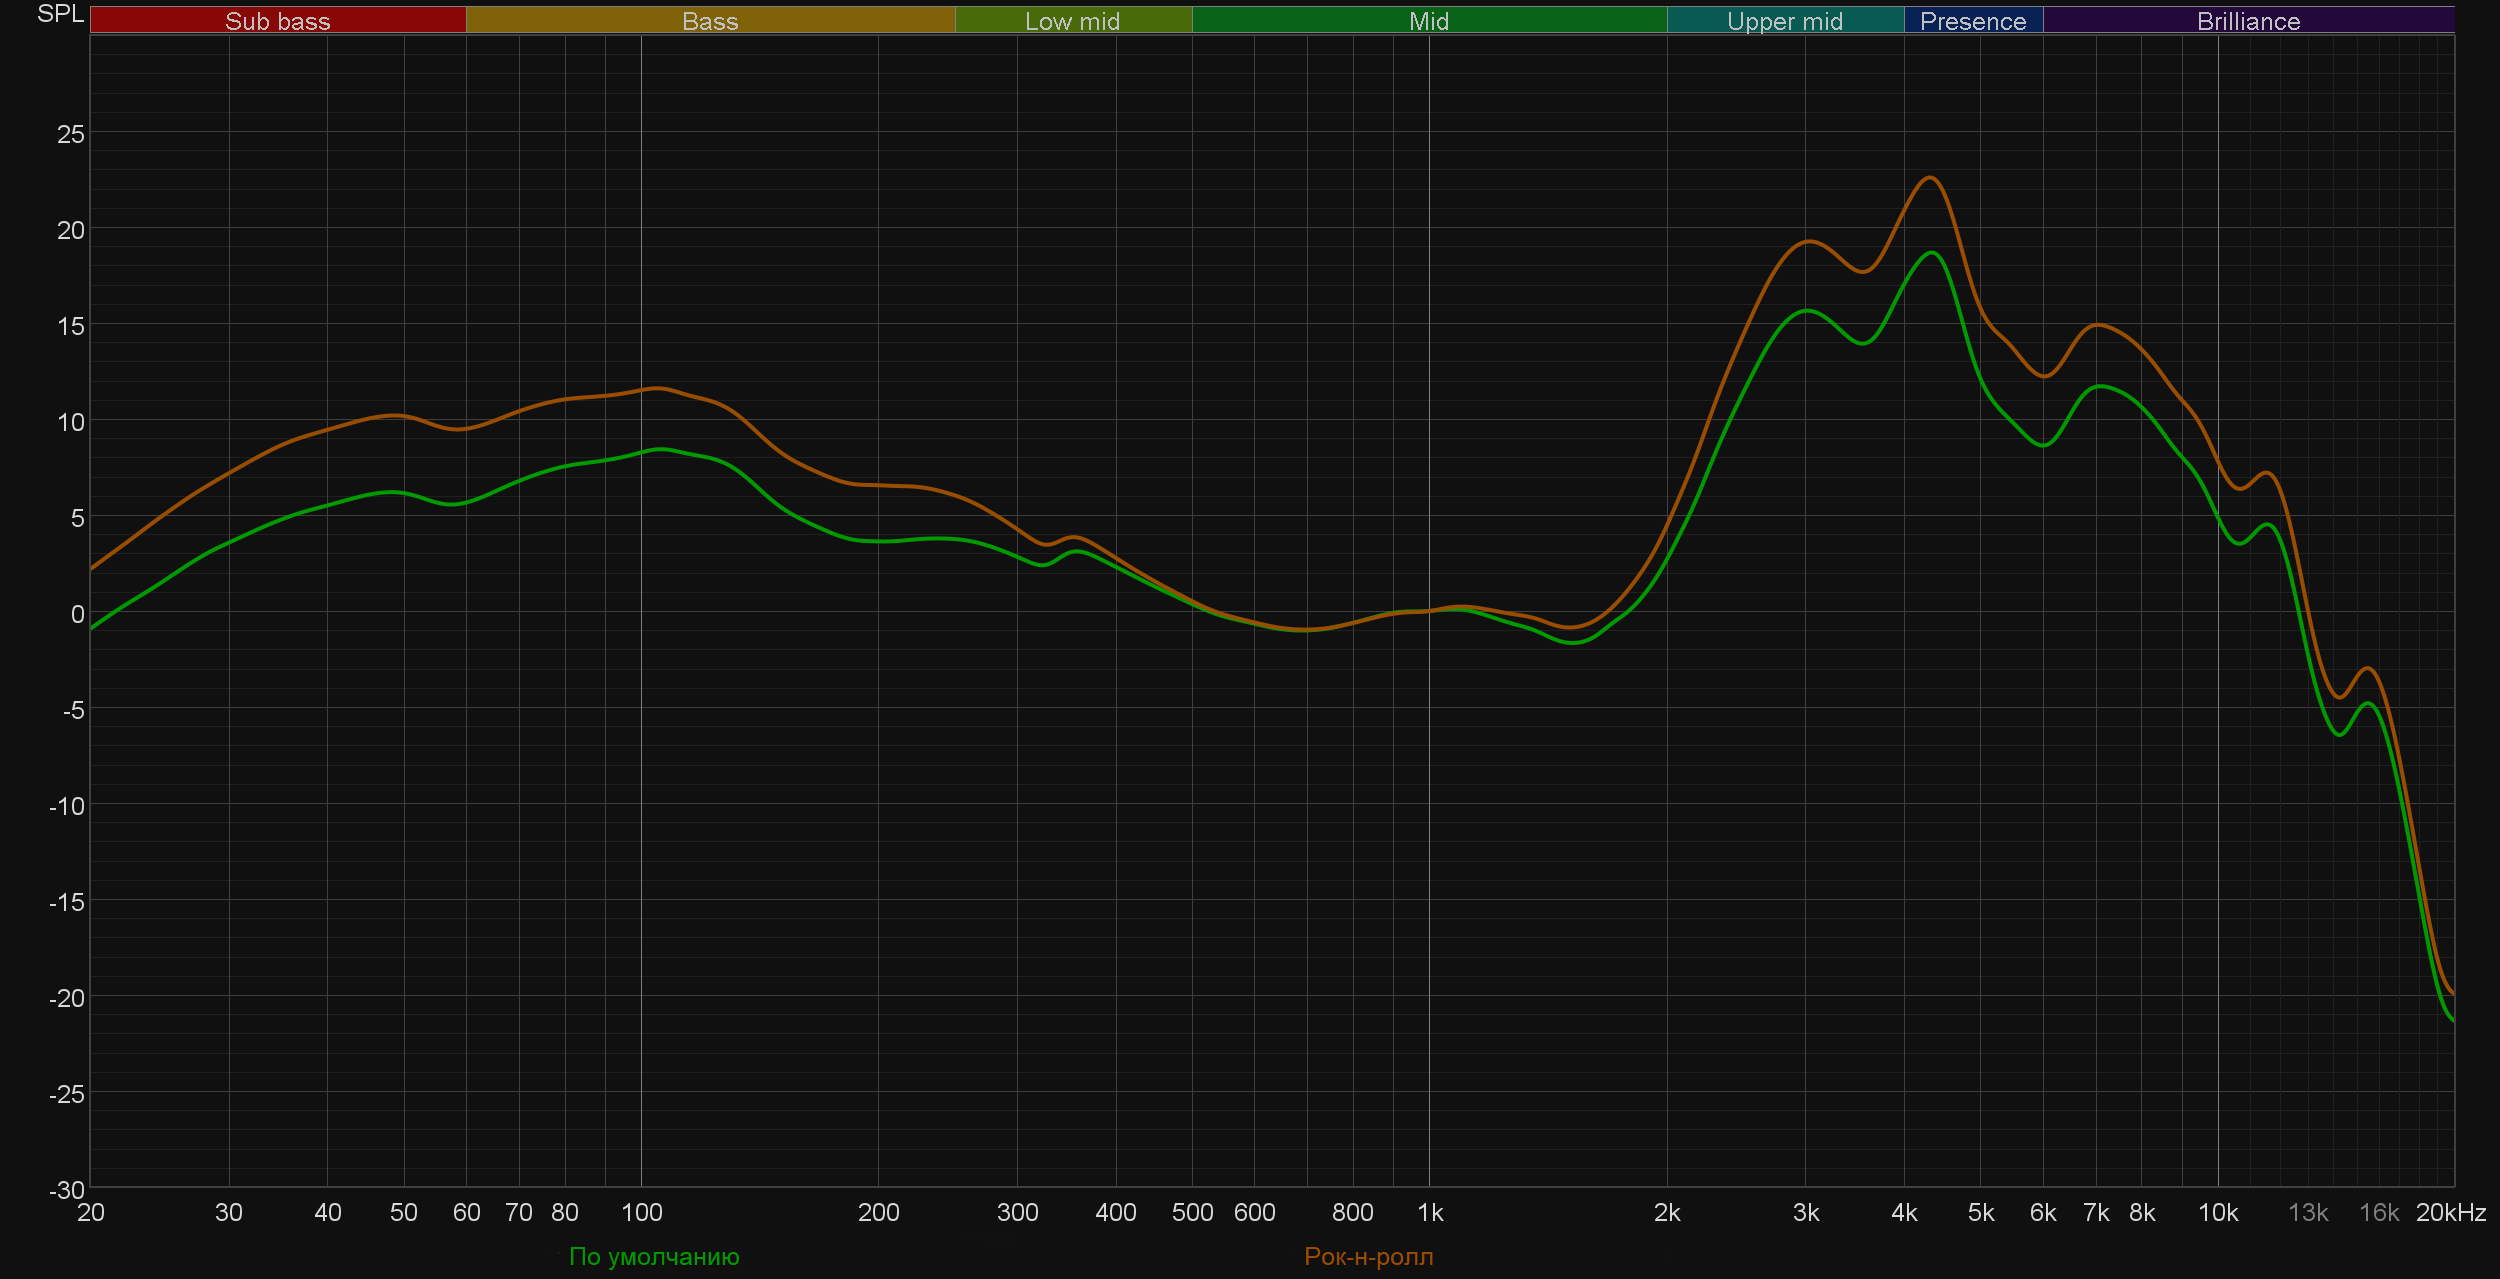Click the orange Рок-н-ролл legend label
This screenshot has height=1279, width=2500.
(x=1368, y=1257)
